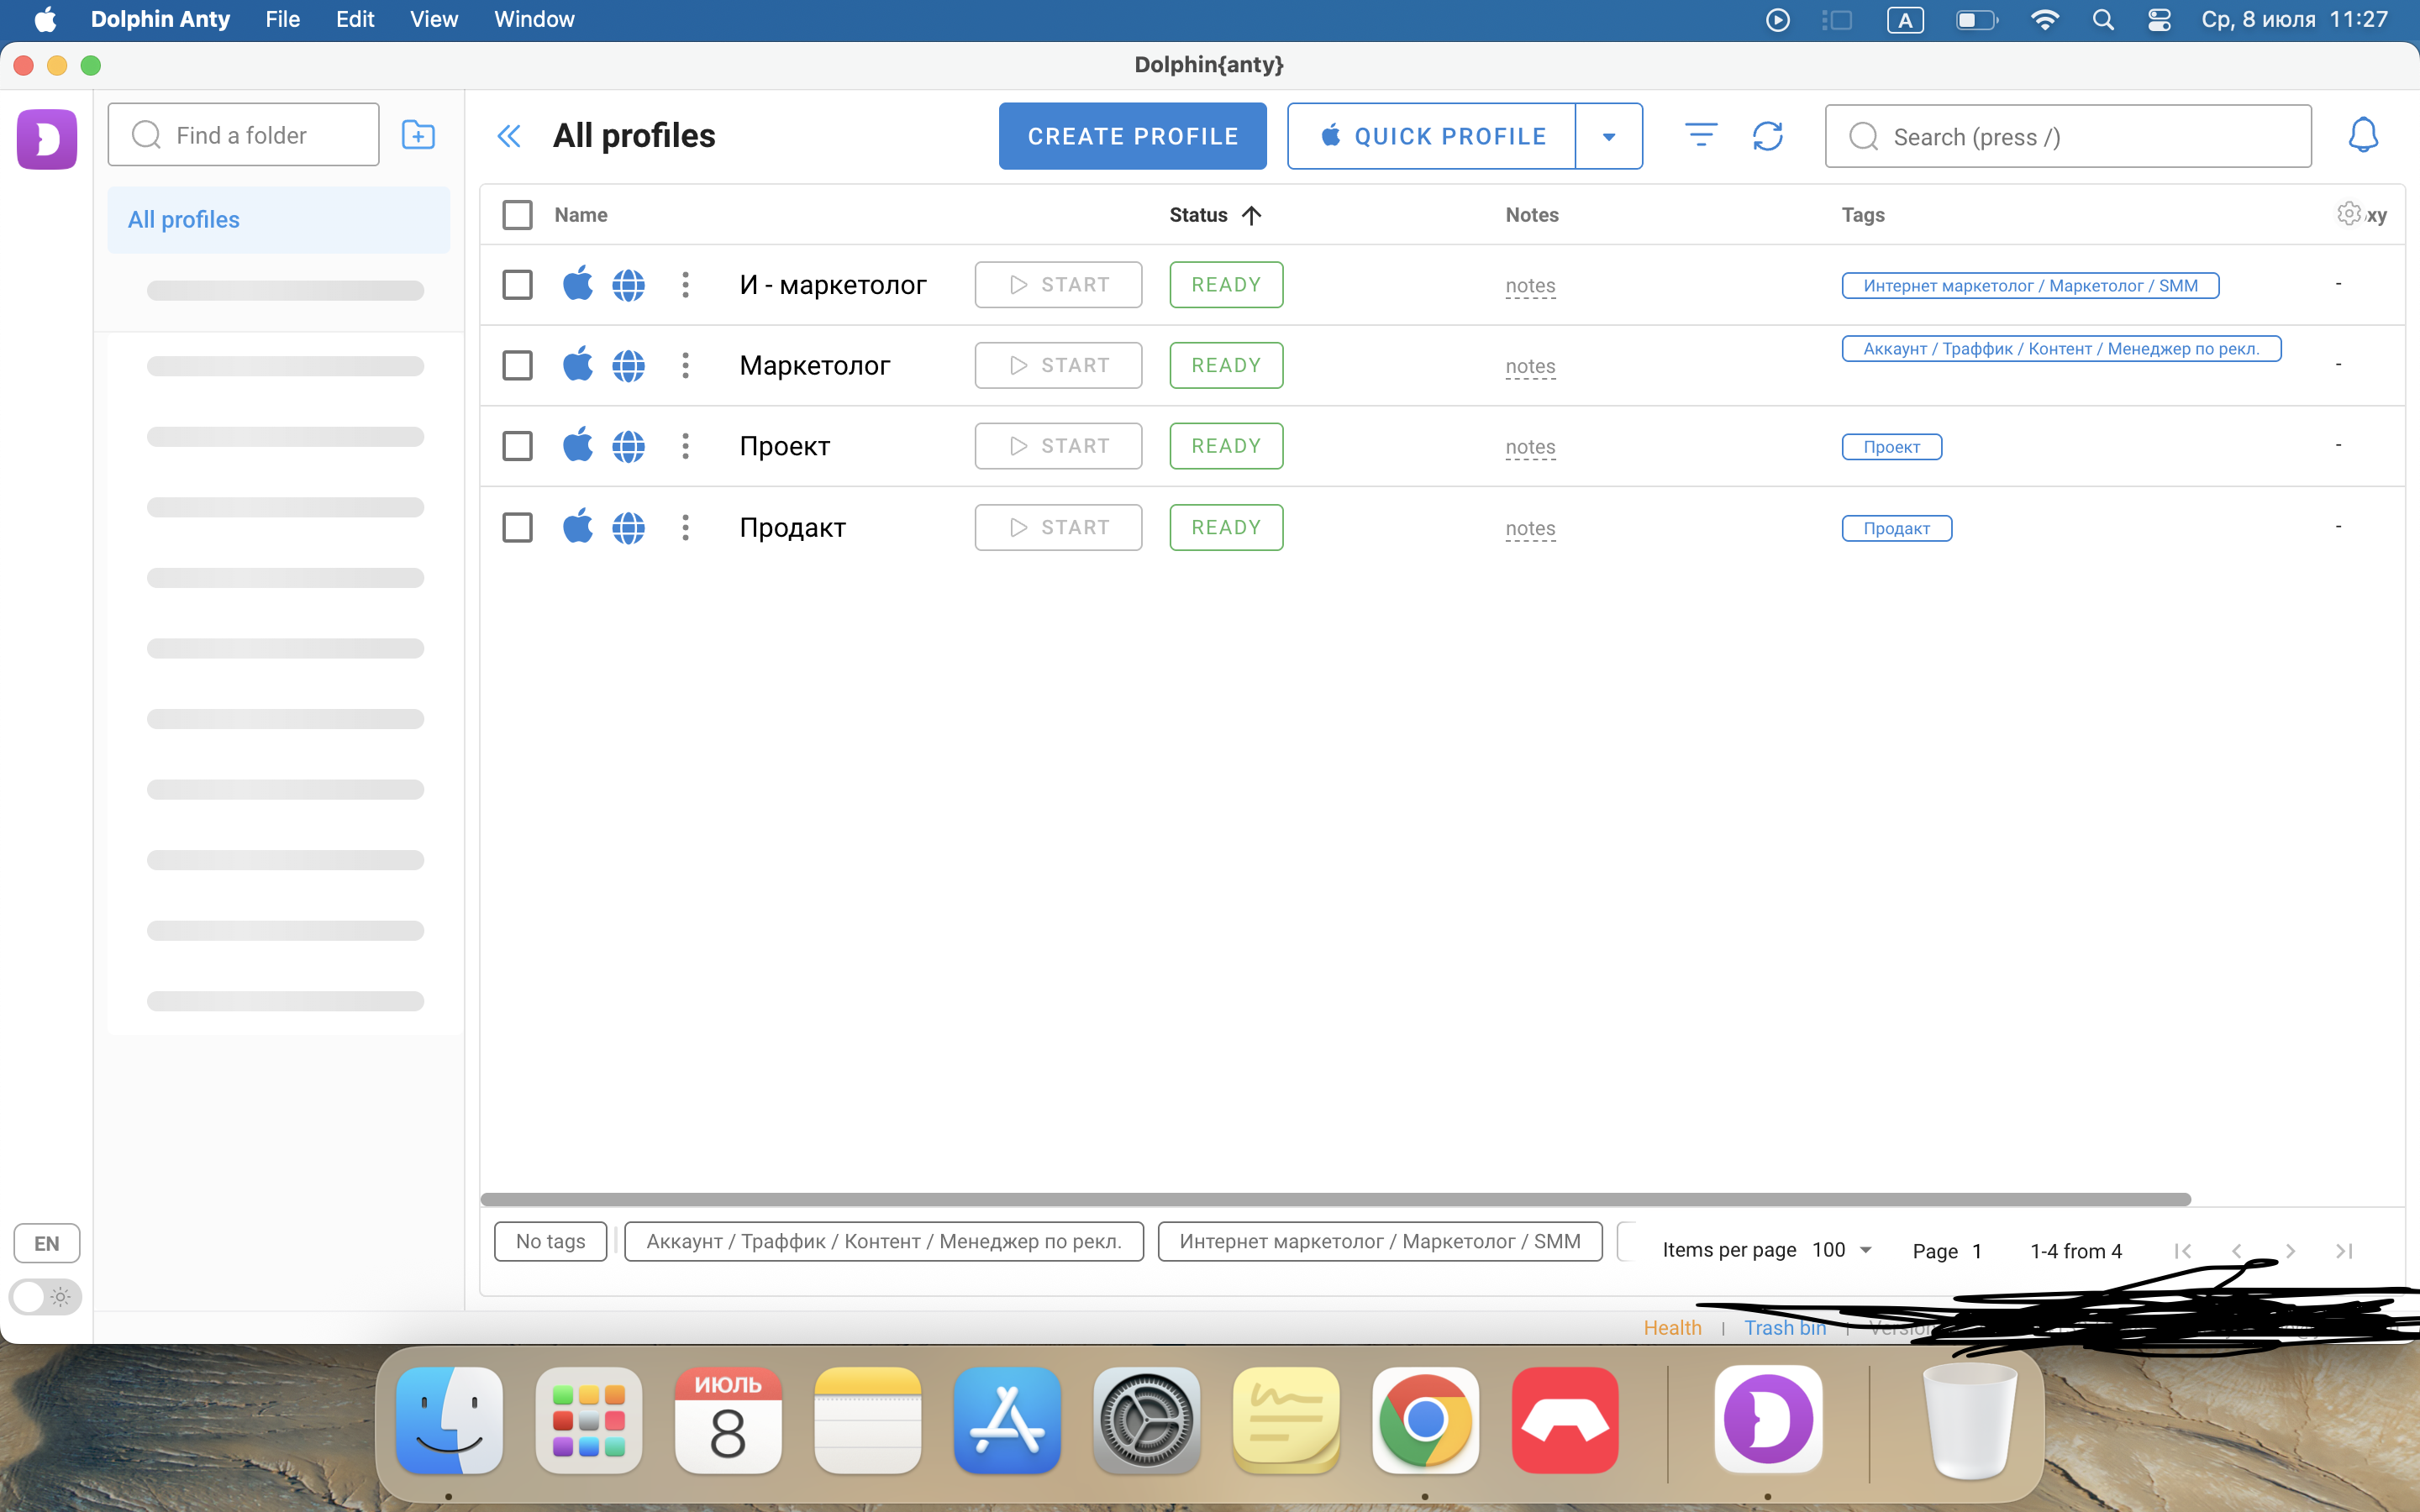
Task: Focus the Find a folder field
Action: tap(243, 135)
